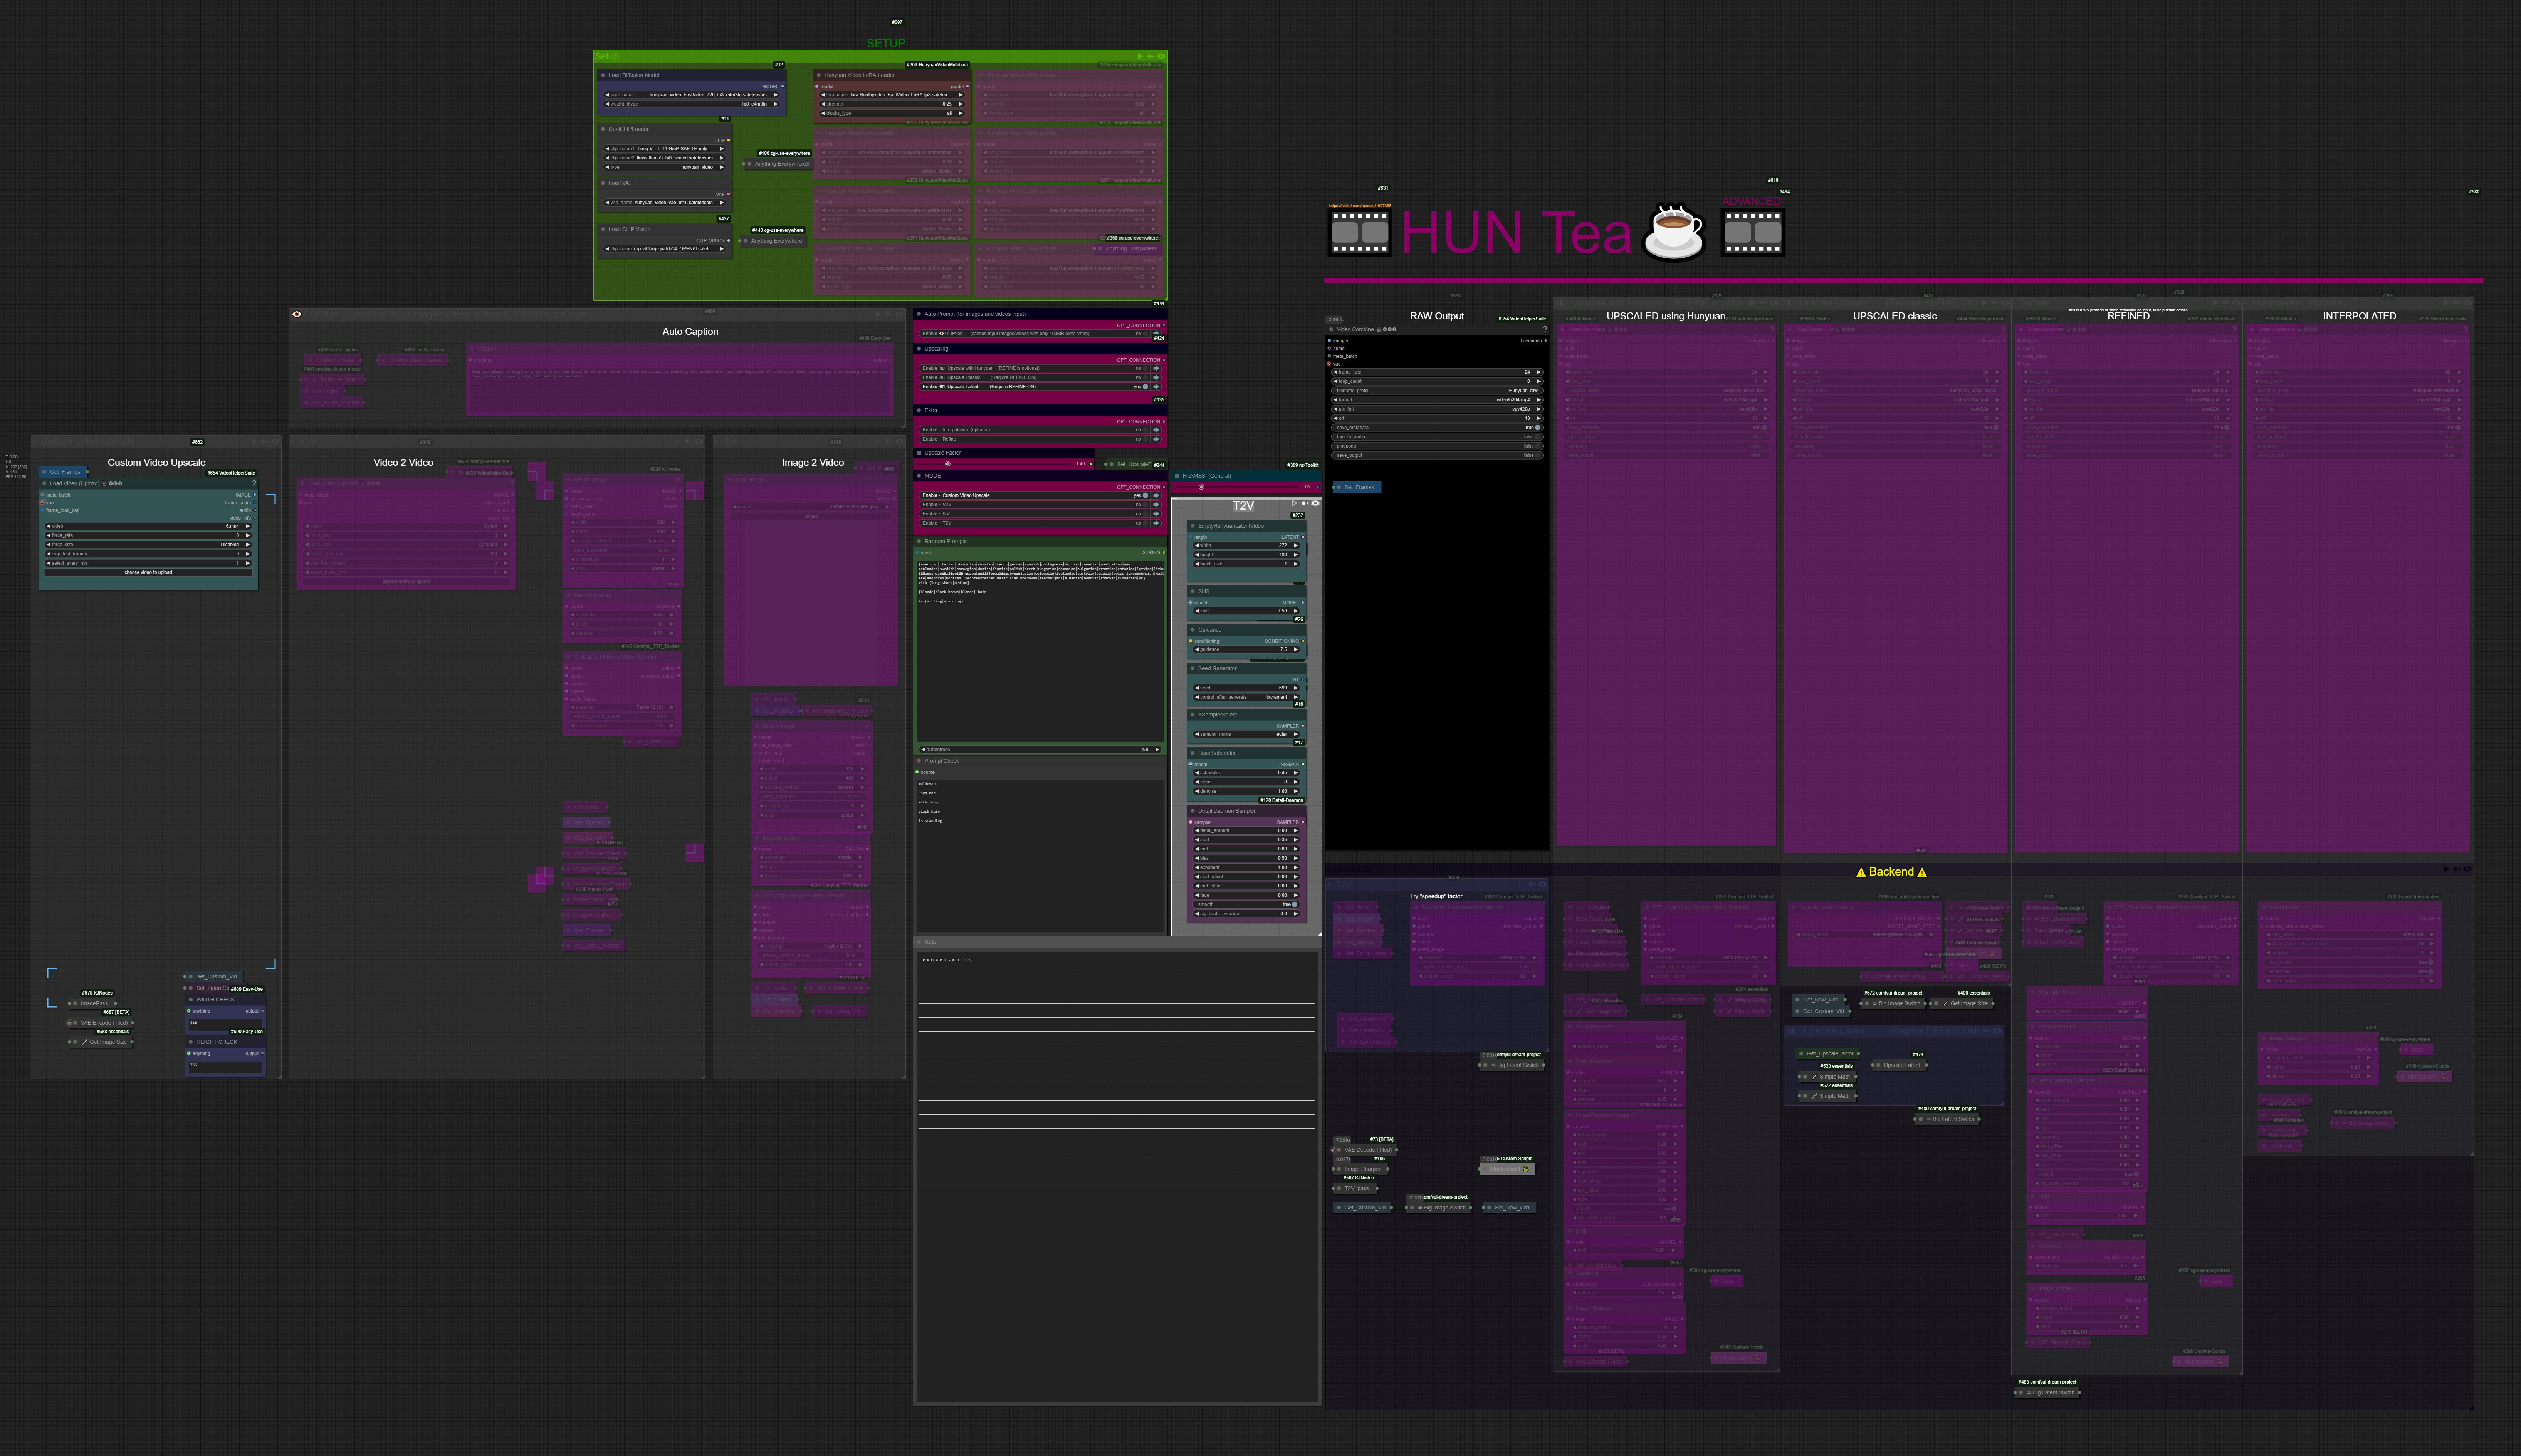Increase frame_rate in RAW Output Video Combine
2521x1456 pixels.
[1539, 372]
